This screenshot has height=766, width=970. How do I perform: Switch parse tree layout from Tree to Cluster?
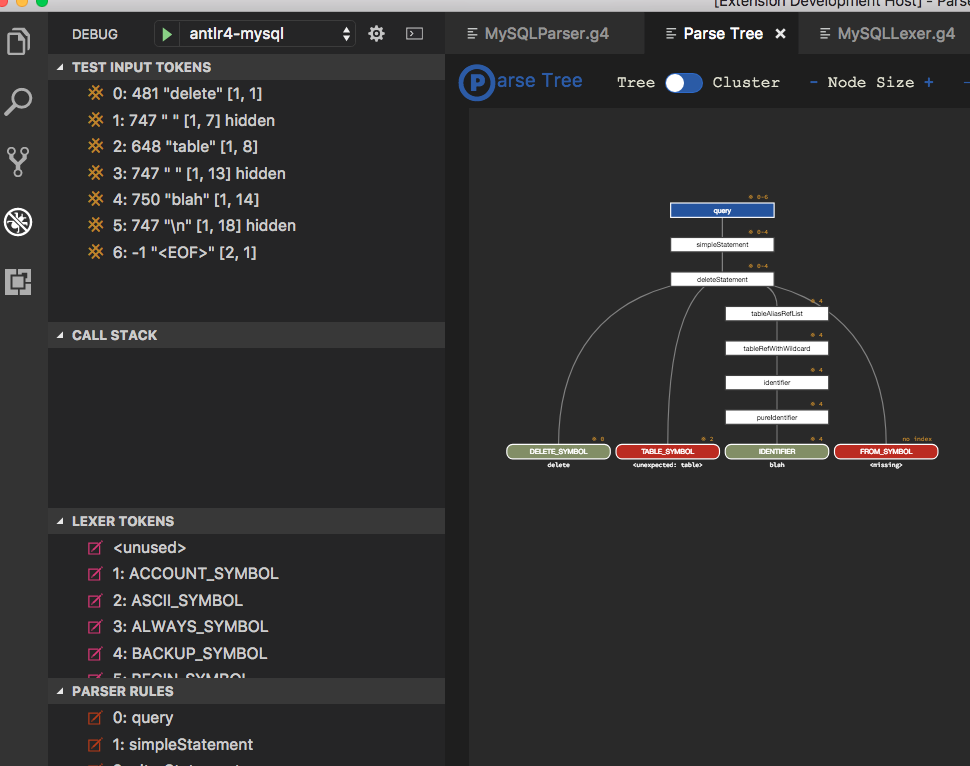[684, 83]
